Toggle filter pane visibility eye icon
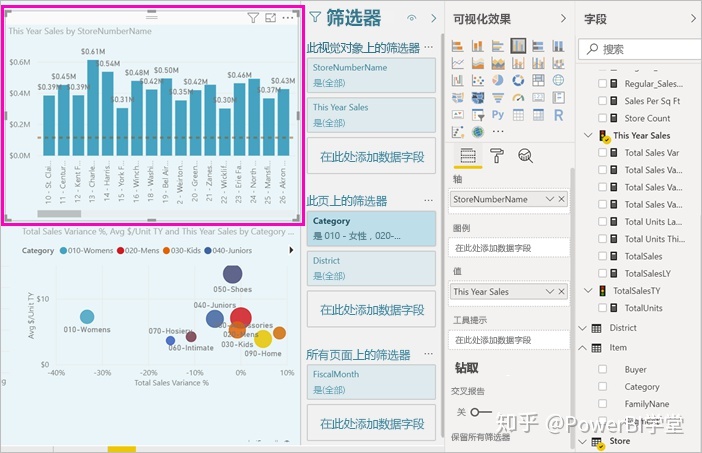This screenshot has width=702, height=453. (411, 18)
